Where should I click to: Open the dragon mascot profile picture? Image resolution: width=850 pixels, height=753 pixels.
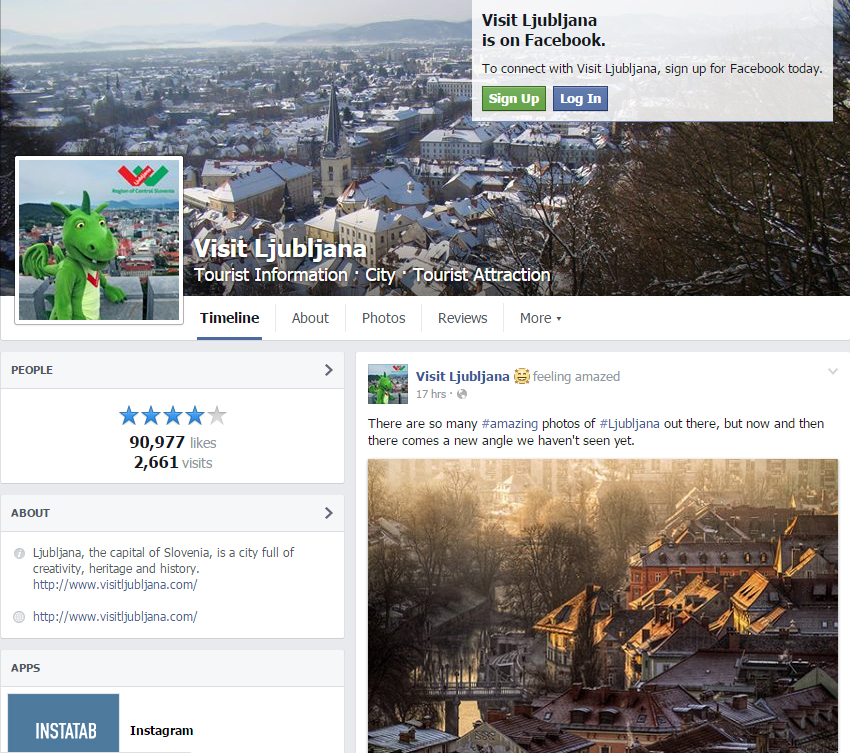click(x=99, y=240)
